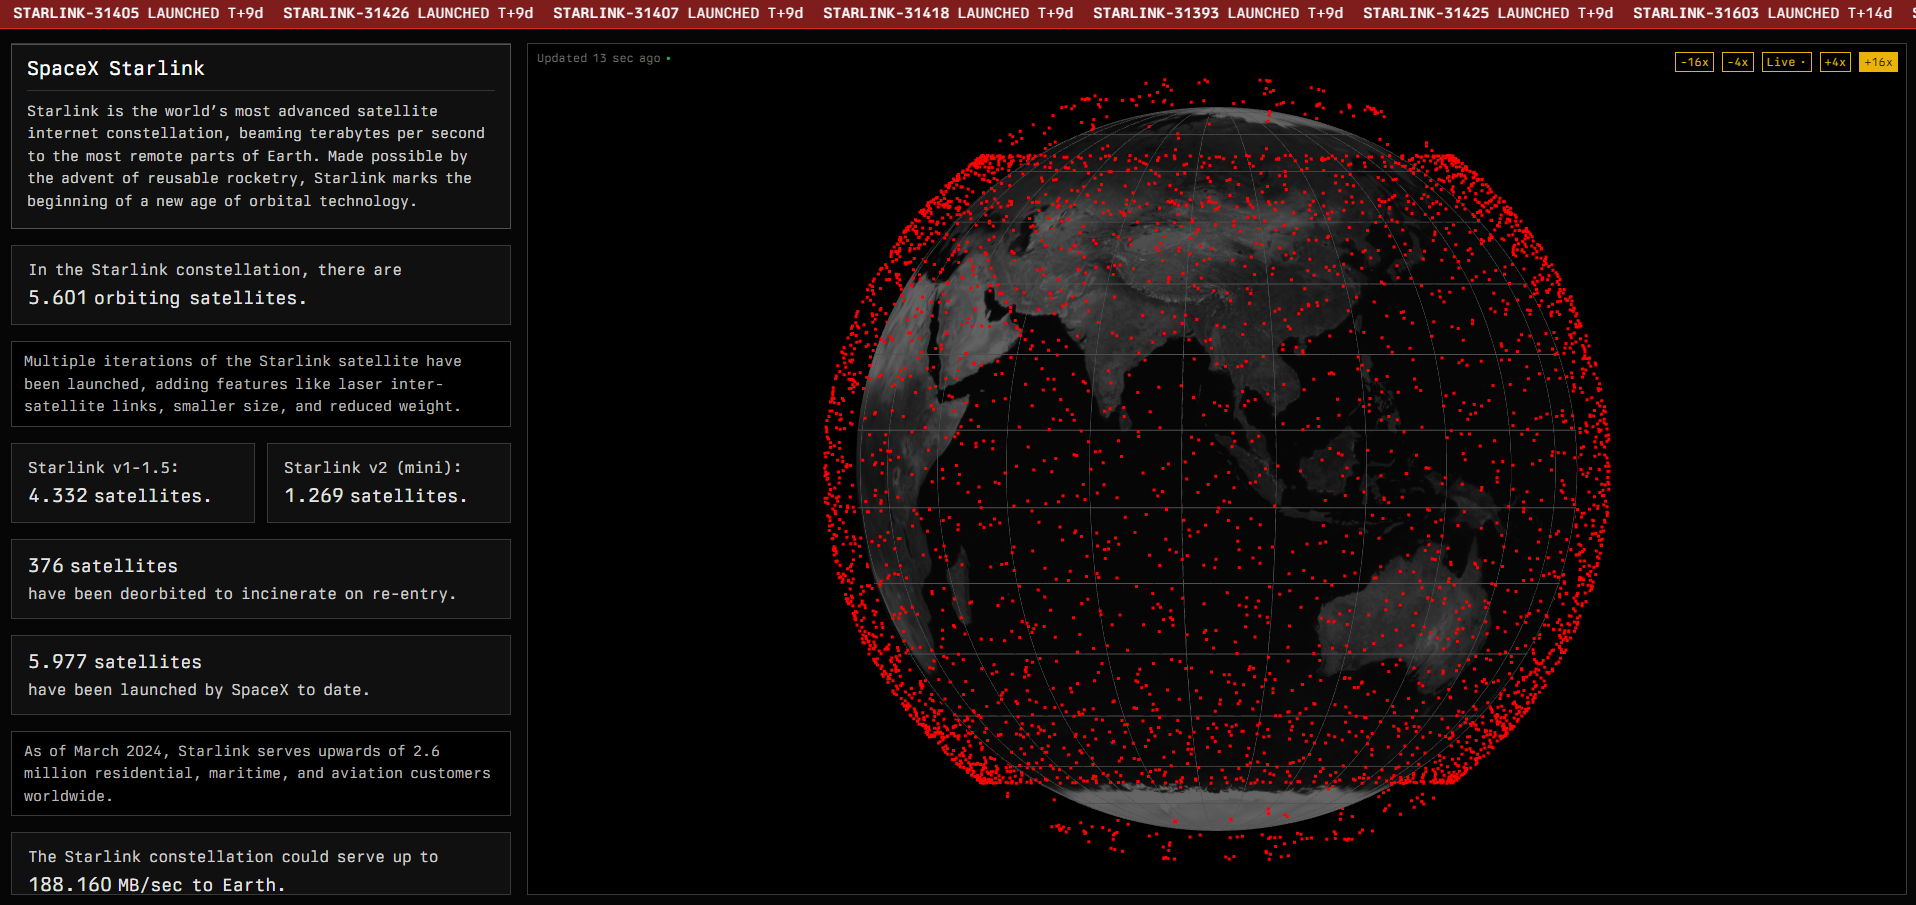The height and width of the screenshot is (905, 1916).
Task: Select STARLINK-31407 in the top ticker
Action: [x=678, y=13]
